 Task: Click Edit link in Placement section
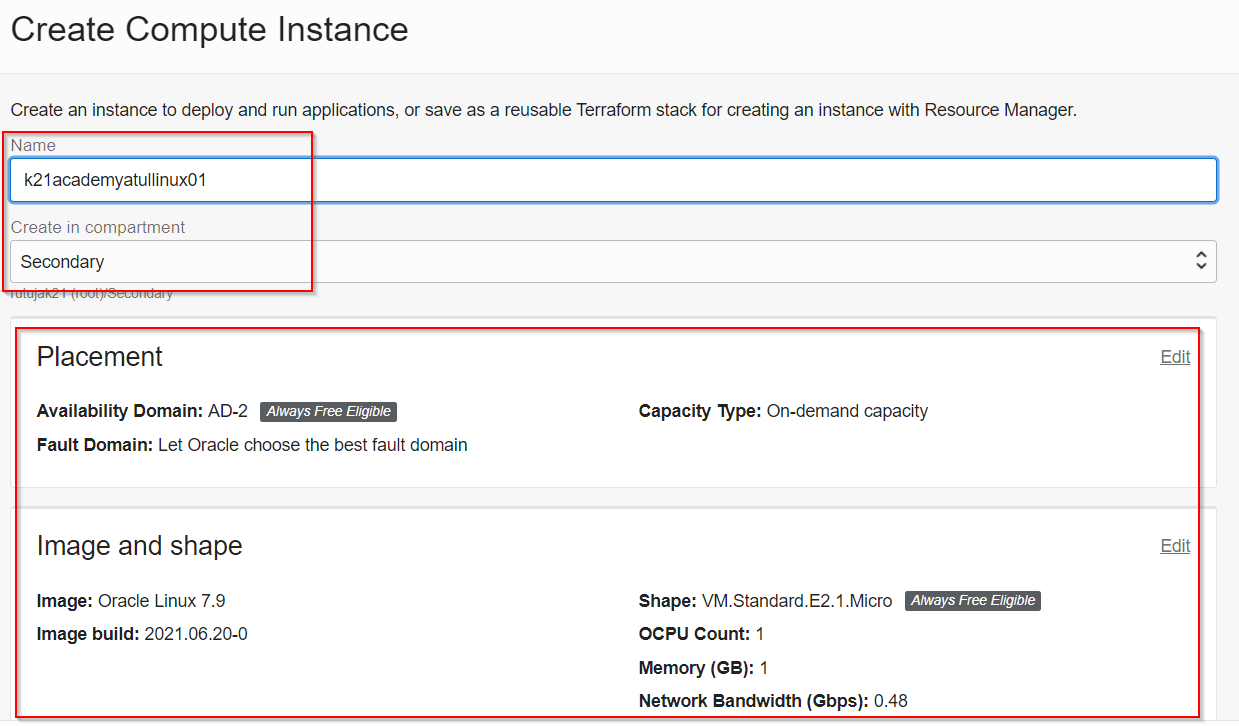(x=1175, y=357)
